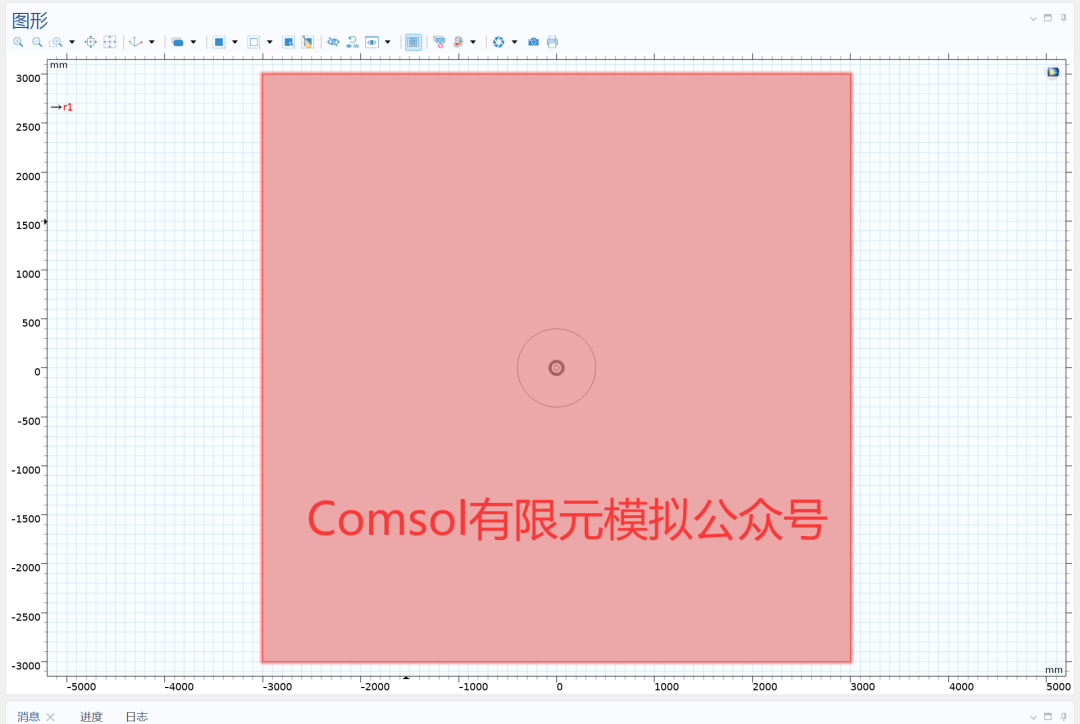Open the axes view dropdown arrow
This screenshot has height=724, width=1080.
coord(152,42)
